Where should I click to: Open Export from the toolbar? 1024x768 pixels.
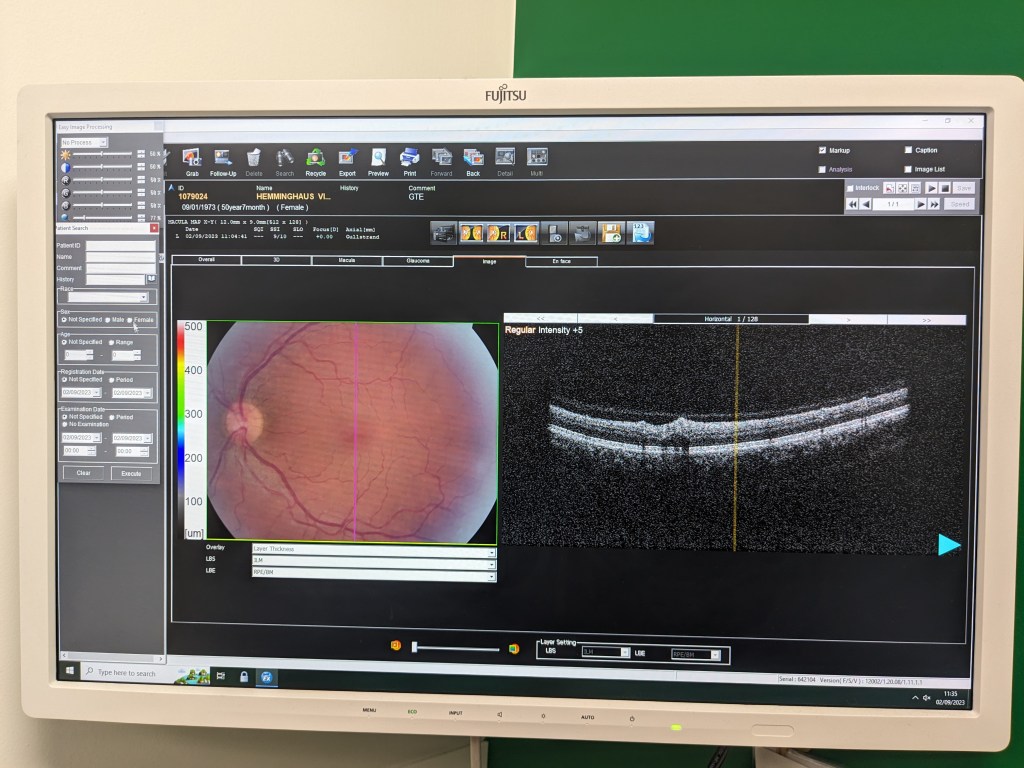coord(347,158)
